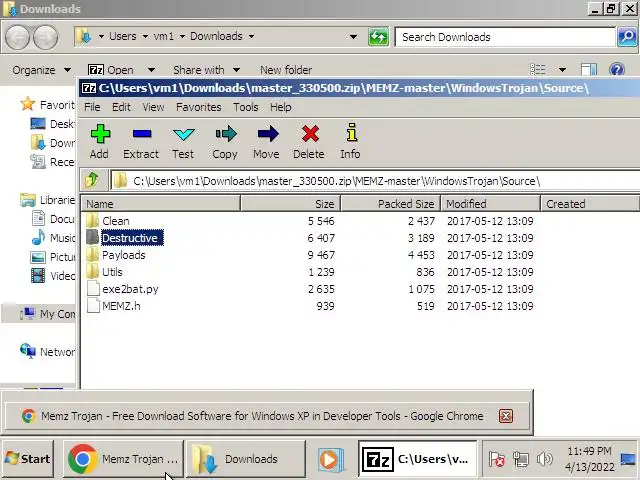
Task: Switch to Downloads taskbar button
Action: [246, 459]
